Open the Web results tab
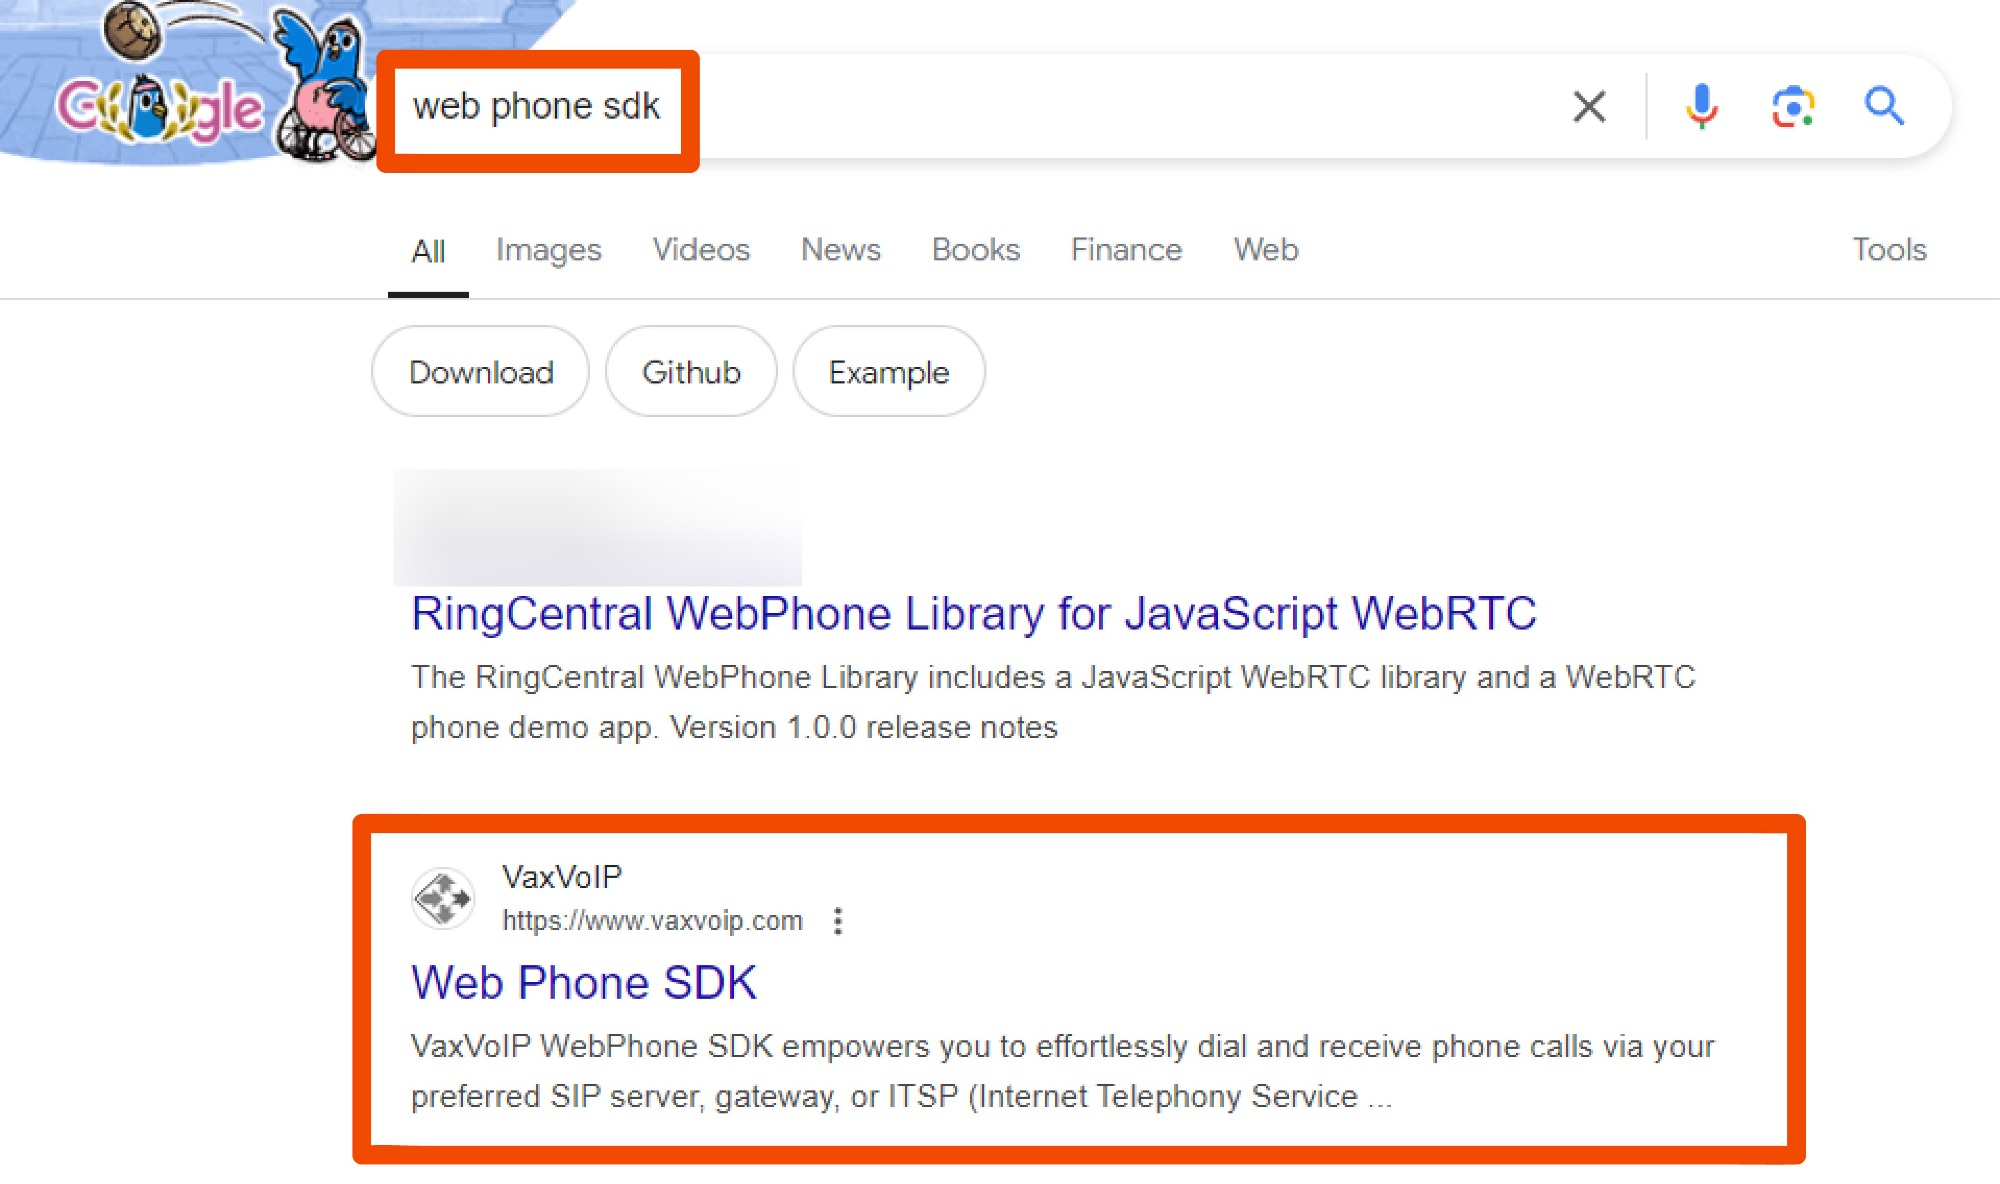The height and width of the screenshot is (1184, 2000). click(x=1265, y=250)
